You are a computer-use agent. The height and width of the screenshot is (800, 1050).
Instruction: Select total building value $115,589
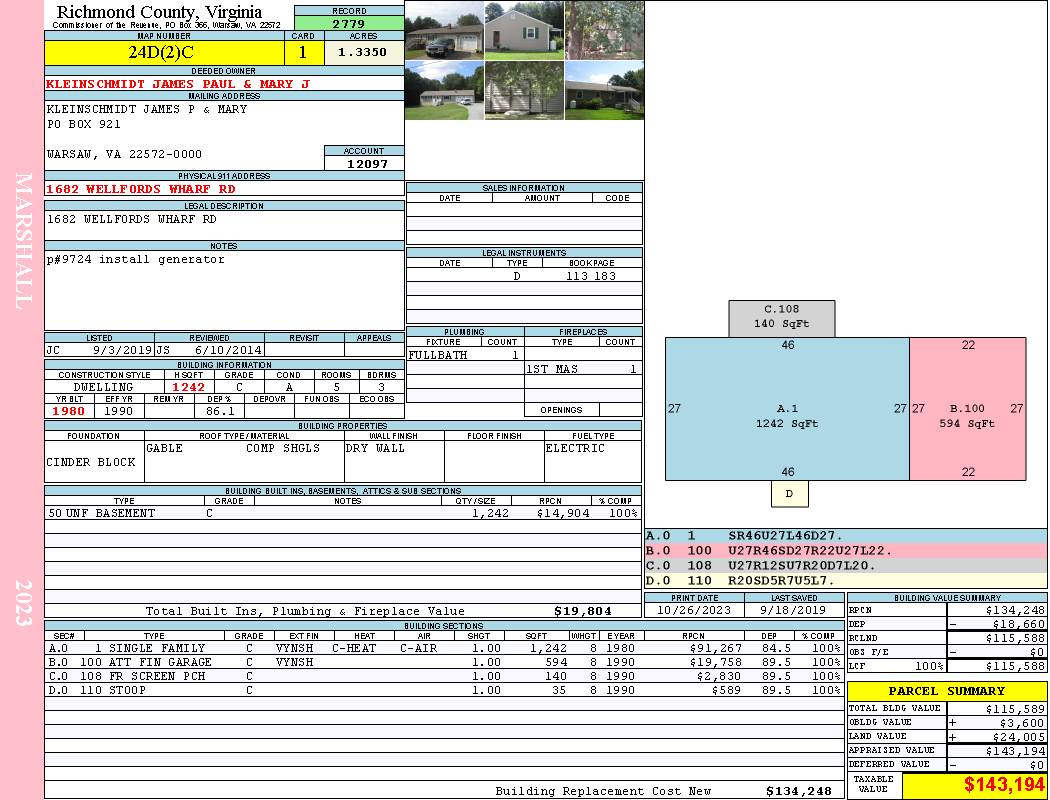(1015, 709)
